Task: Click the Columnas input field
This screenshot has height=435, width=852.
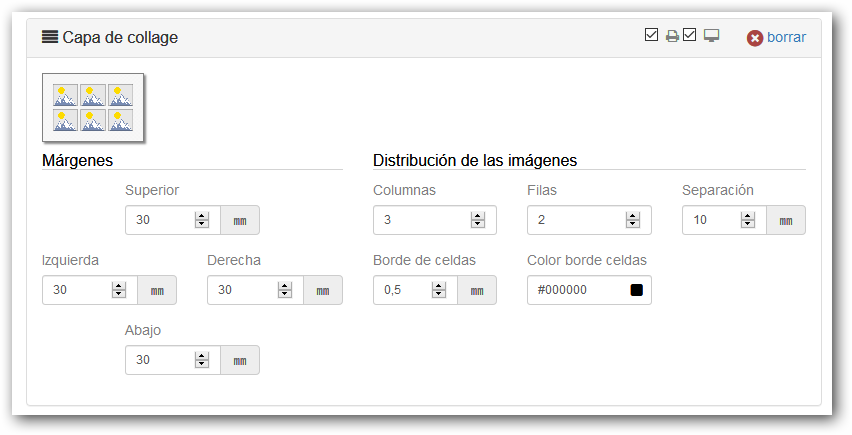Action: tap(435, 220)
